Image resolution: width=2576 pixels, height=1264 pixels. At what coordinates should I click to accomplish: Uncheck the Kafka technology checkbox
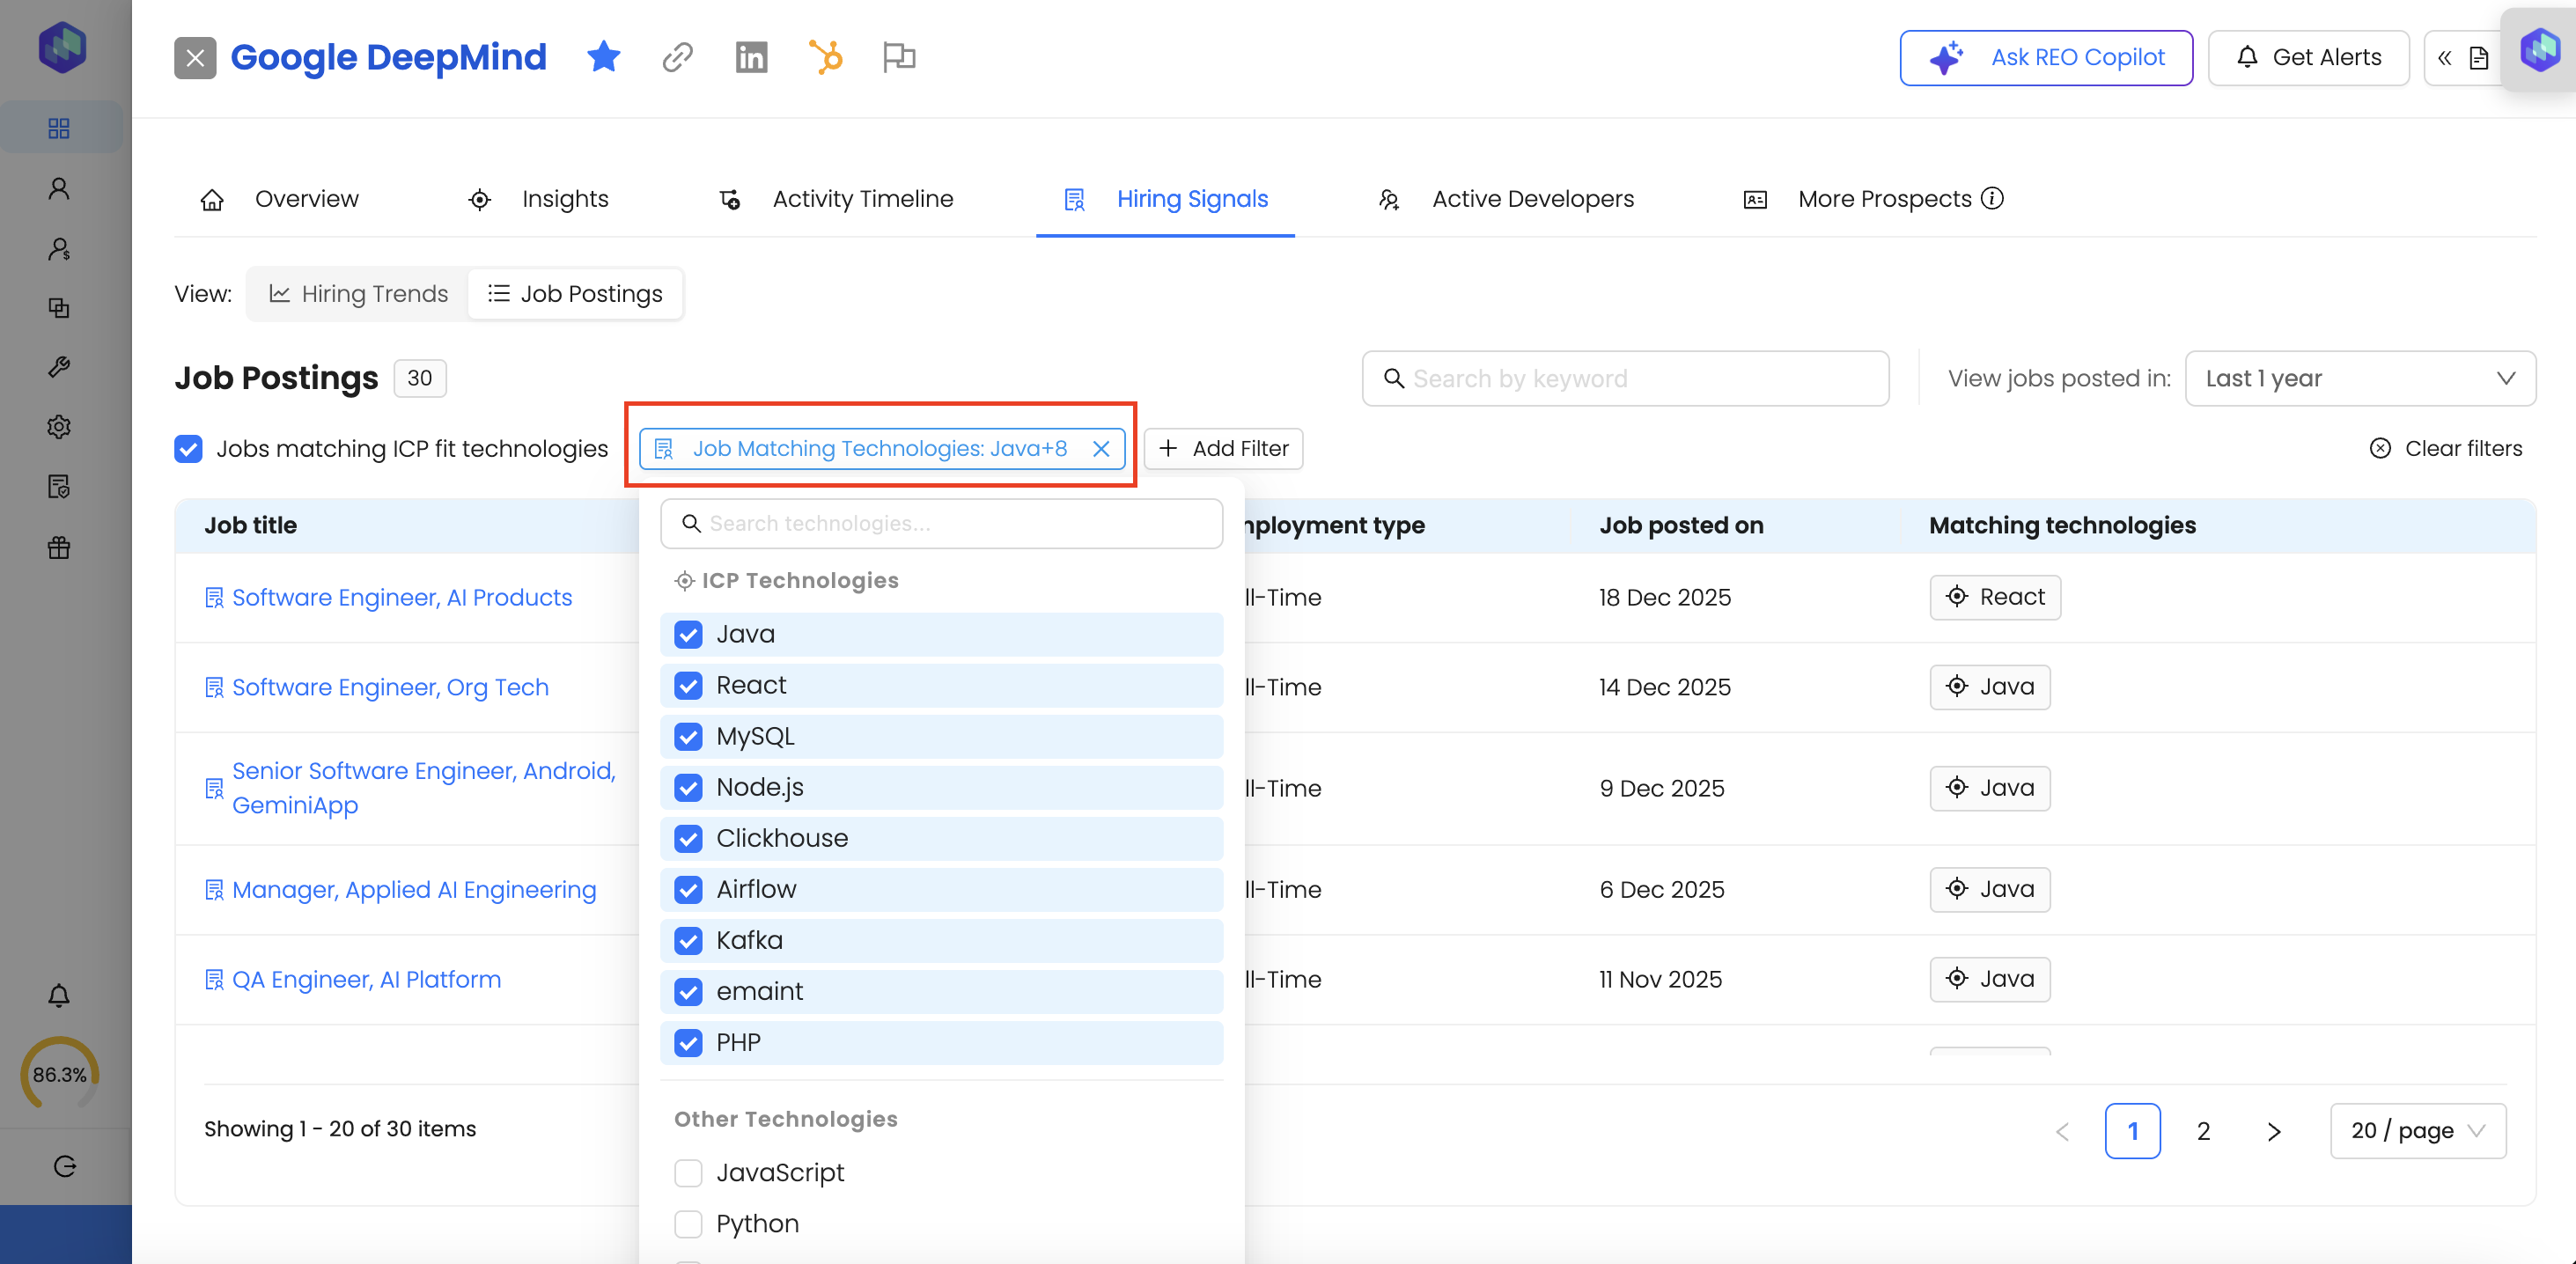point(688,941)
